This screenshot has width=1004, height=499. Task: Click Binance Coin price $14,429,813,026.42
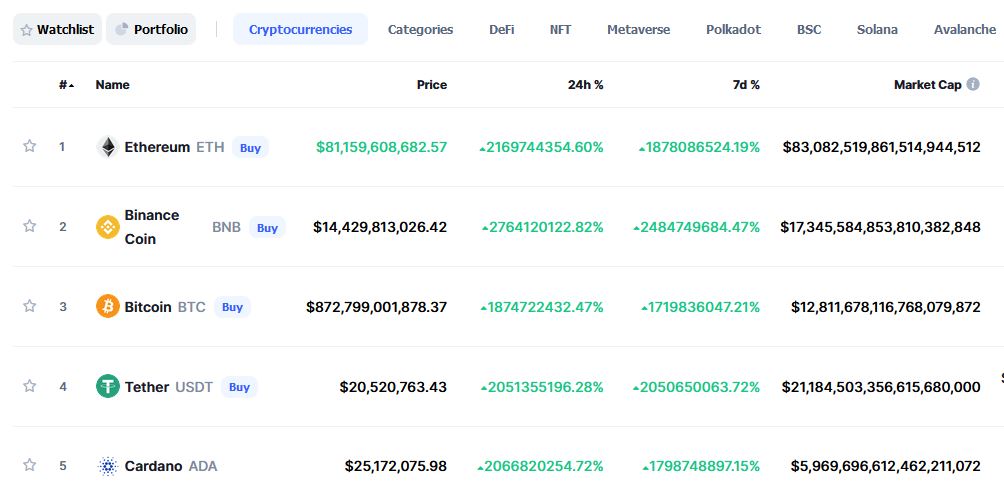[380, 227]
